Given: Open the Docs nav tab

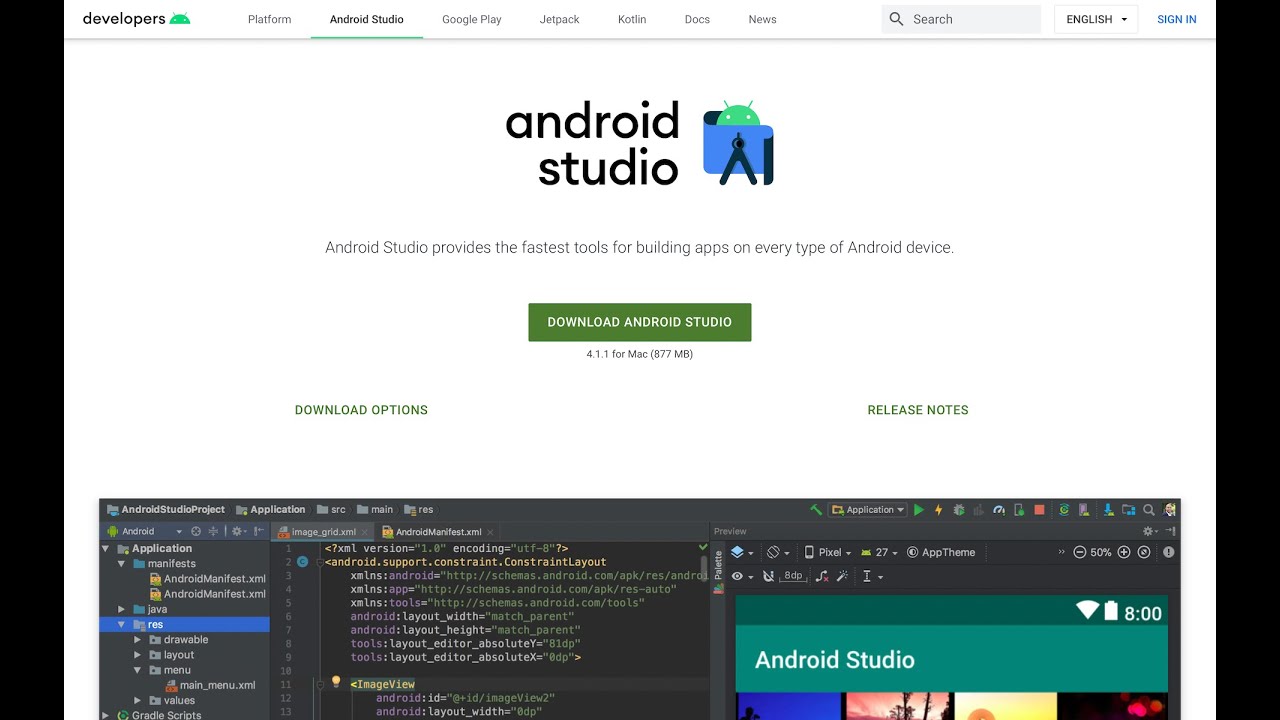Looking at the screenshot, I should 697,19.
